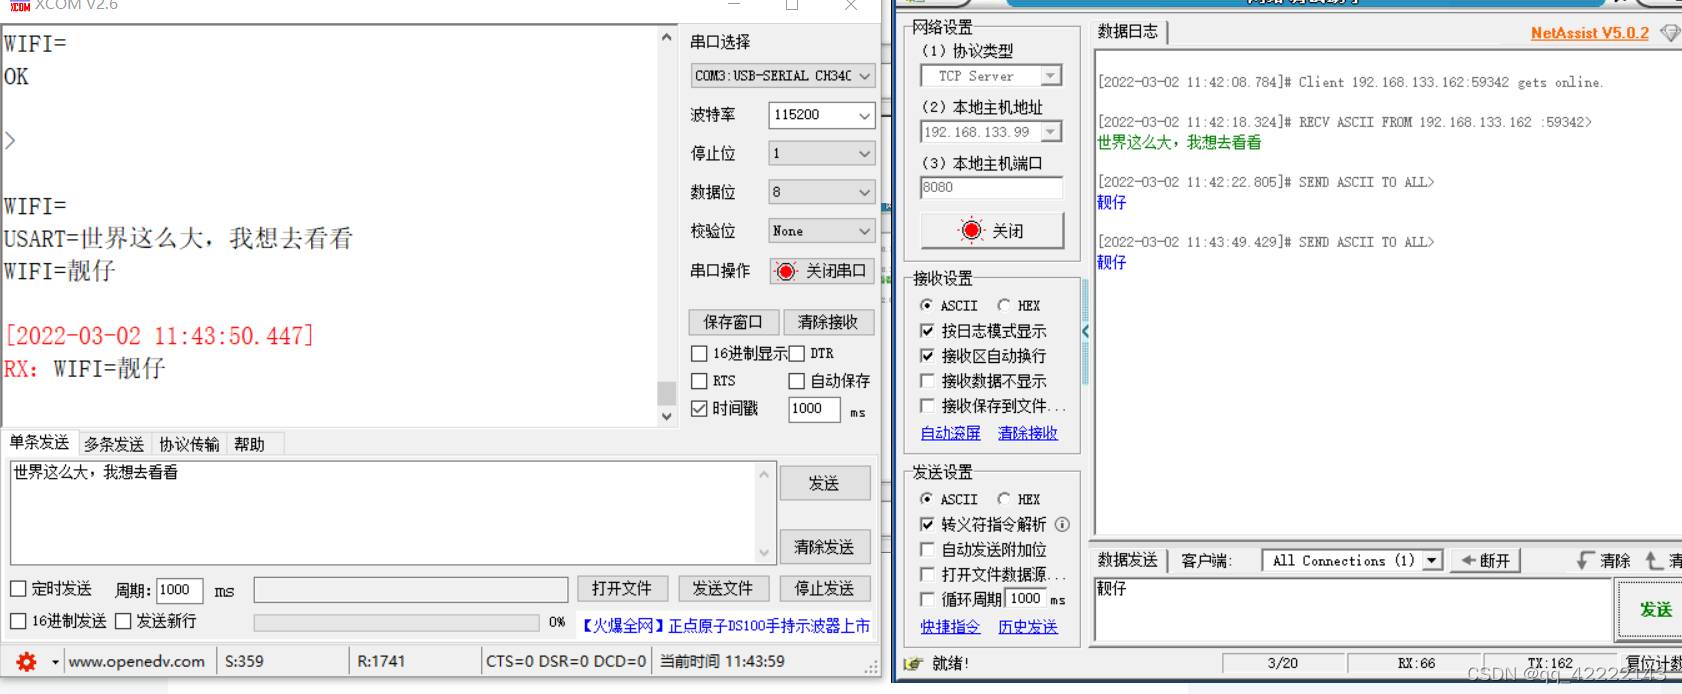The height and width of the screenshot is (694, 1682).
Task: Toggle 发送新行 checkbox
Action: [x=123, y=621]
